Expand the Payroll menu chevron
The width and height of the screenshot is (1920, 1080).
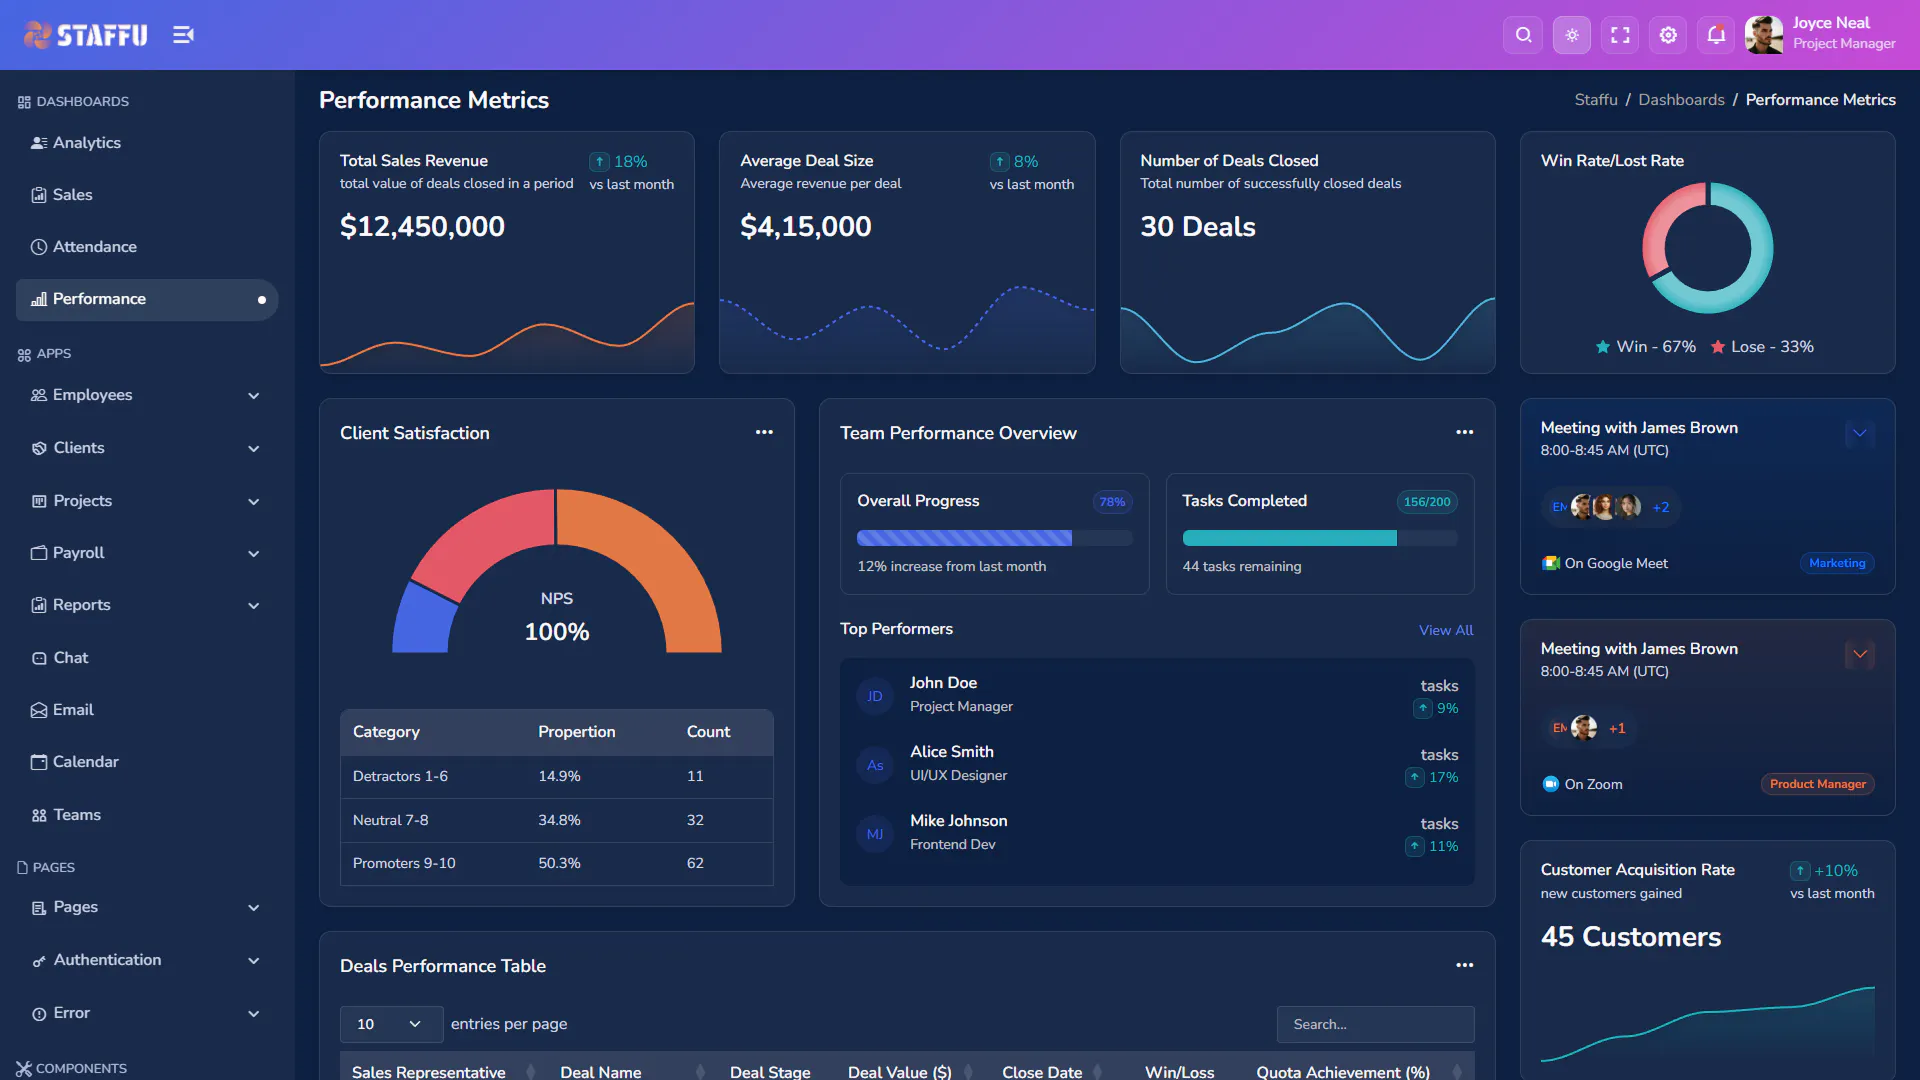click(253, 554)
